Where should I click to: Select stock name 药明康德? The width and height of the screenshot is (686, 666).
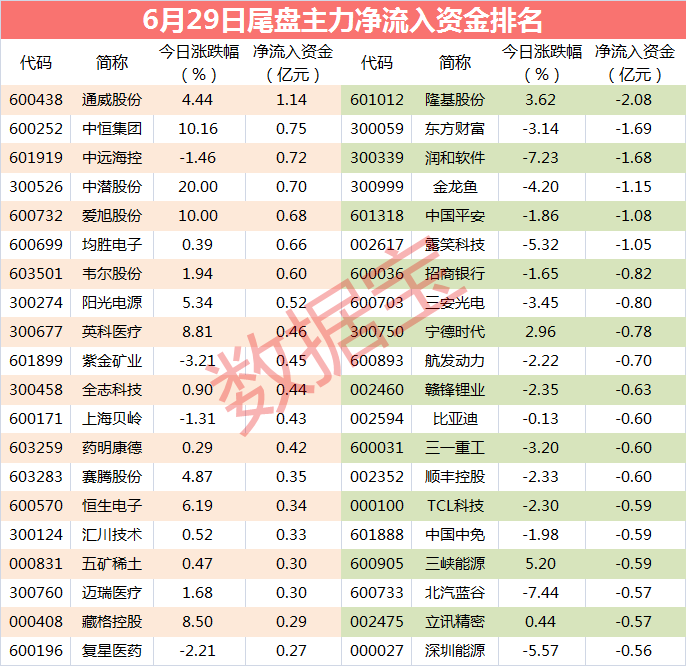tap(112, 448)
